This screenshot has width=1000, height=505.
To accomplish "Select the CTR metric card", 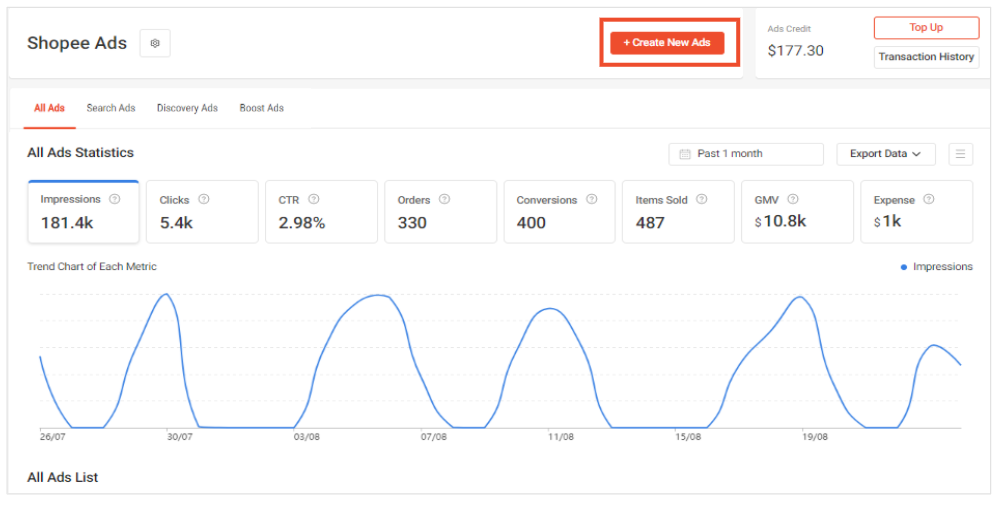I will point(321,212).
